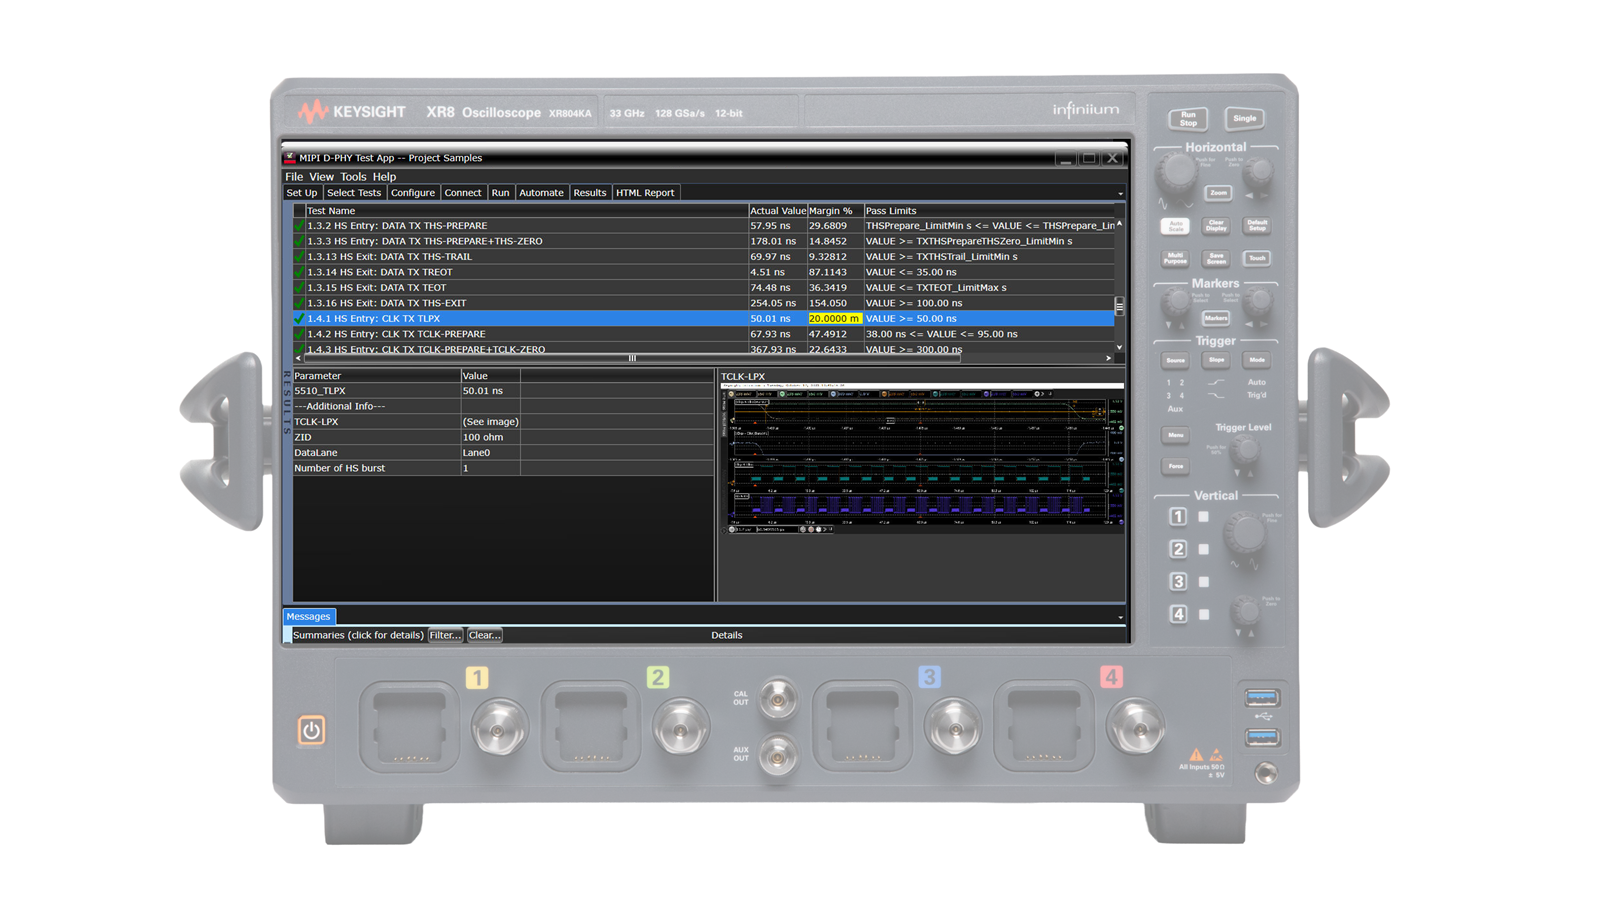
Task: Click the Number of HS burst row
Action: point(503,468)
